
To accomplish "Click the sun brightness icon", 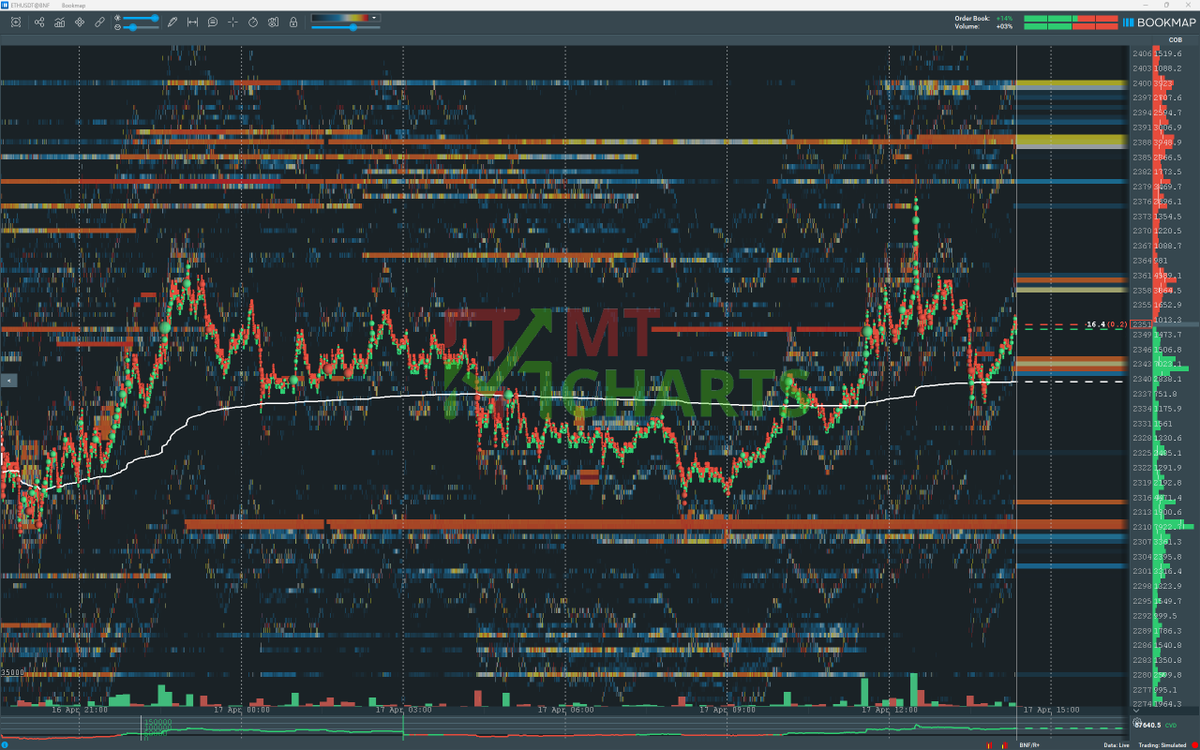I will (117, 18).
